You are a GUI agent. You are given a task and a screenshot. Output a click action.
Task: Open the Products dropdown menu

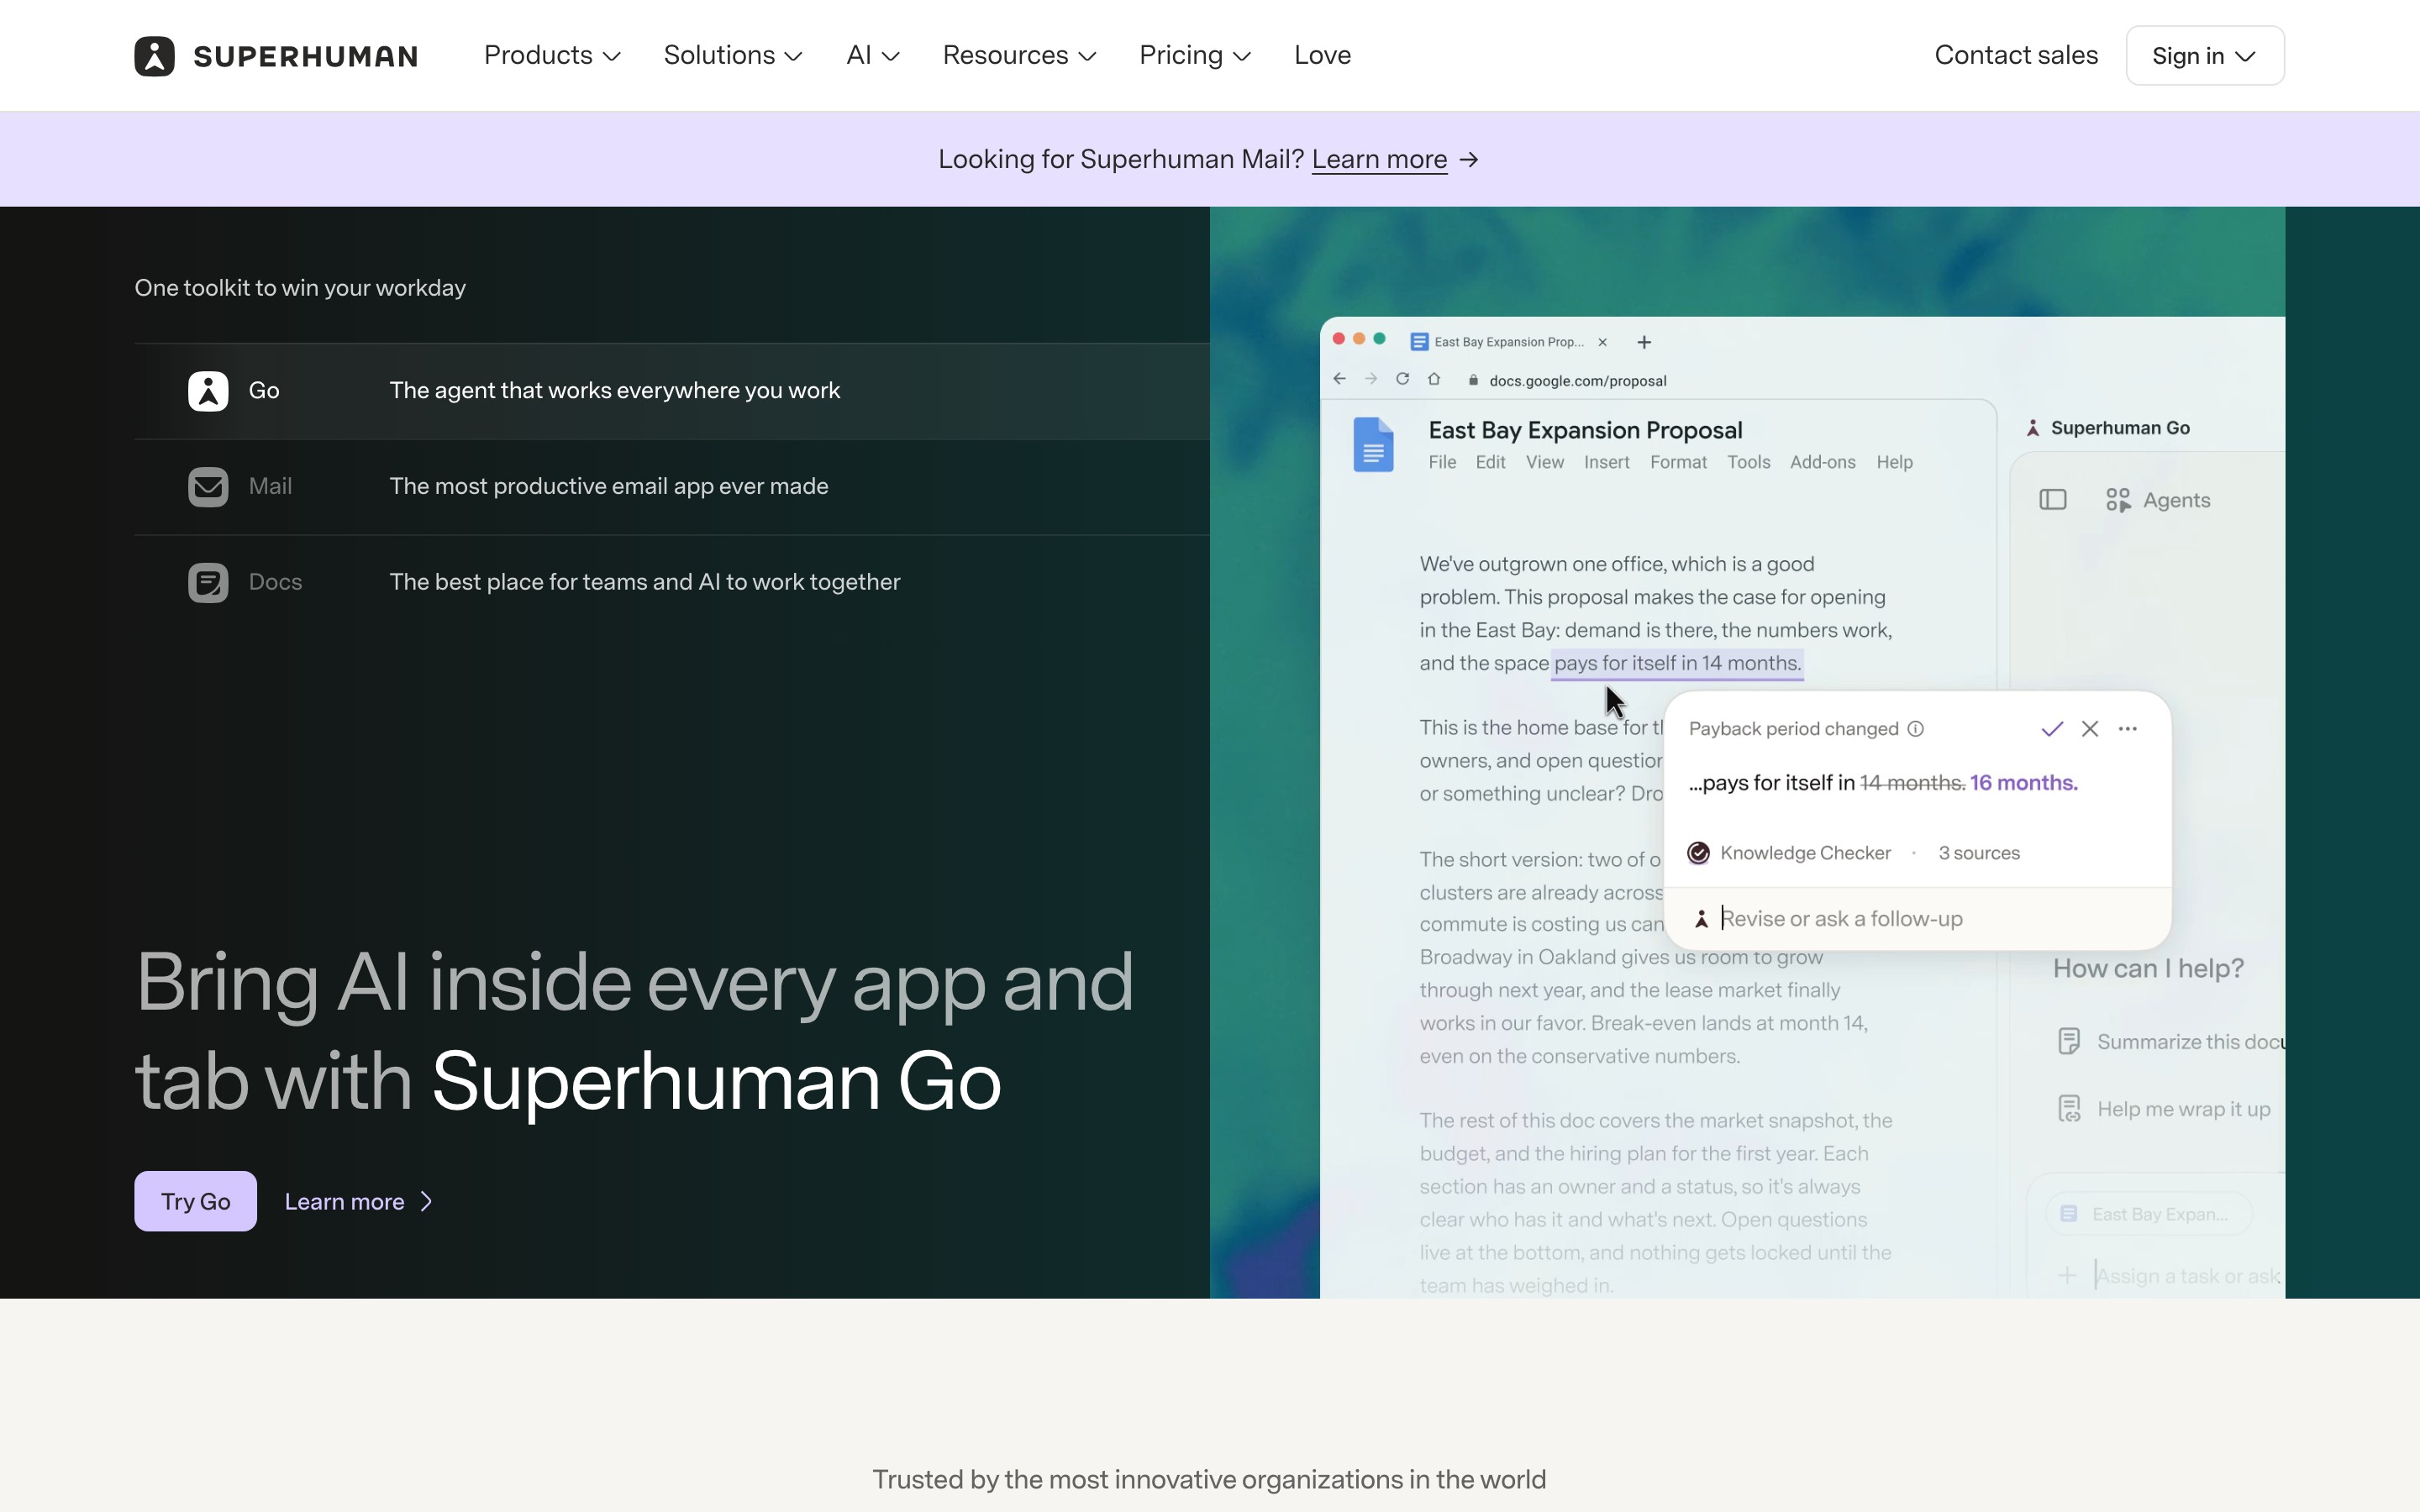pos(552,55)
